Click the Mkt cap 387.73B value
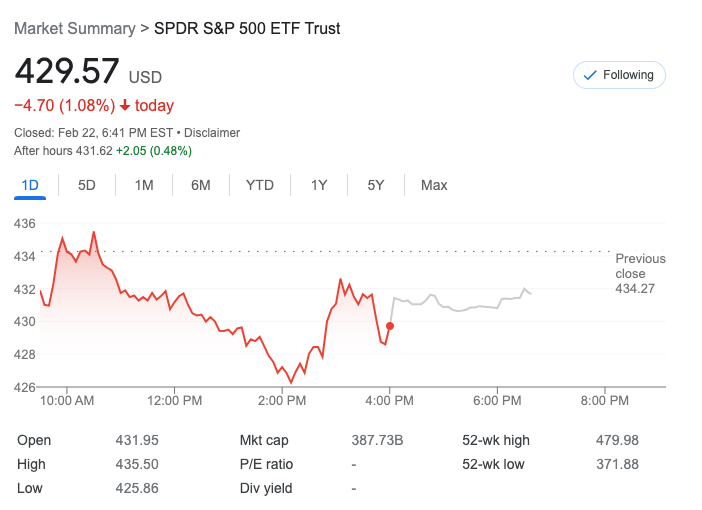Image resolution: width=702 pixels, height=510 pixels. [375, 440]
